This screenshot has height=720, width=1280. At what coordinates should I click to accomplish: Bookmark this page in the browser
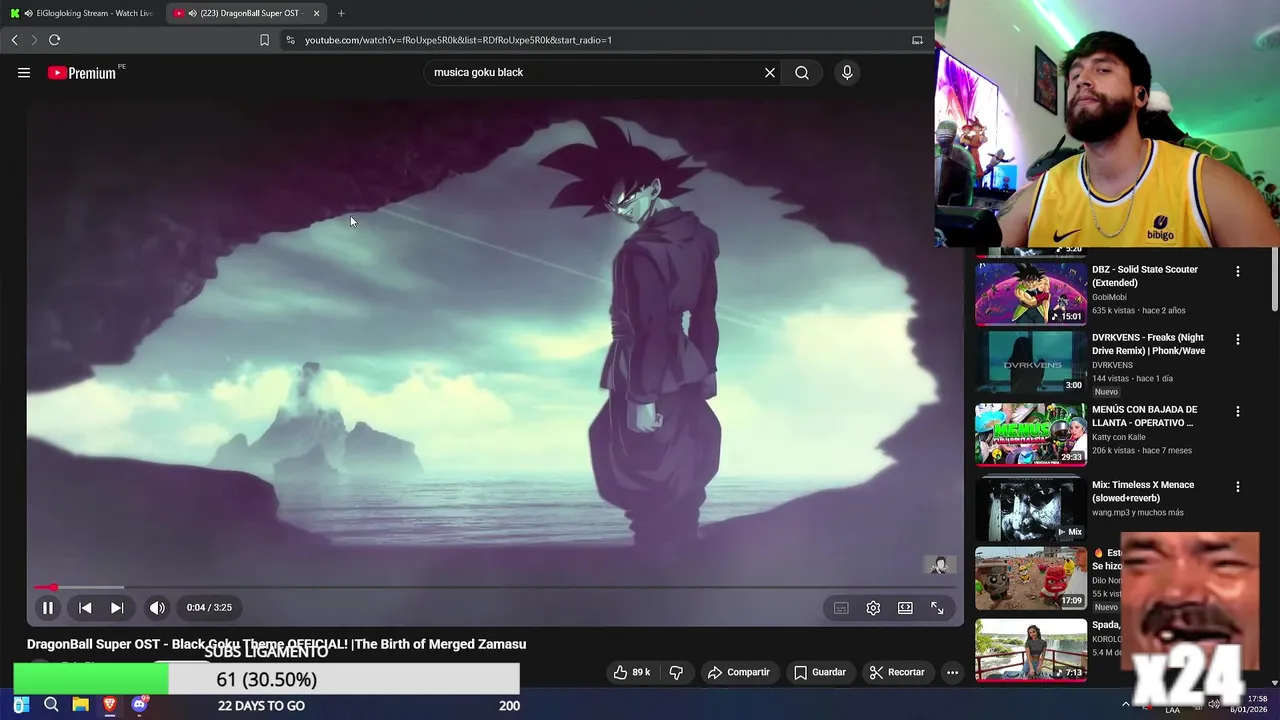coord(264,40)
